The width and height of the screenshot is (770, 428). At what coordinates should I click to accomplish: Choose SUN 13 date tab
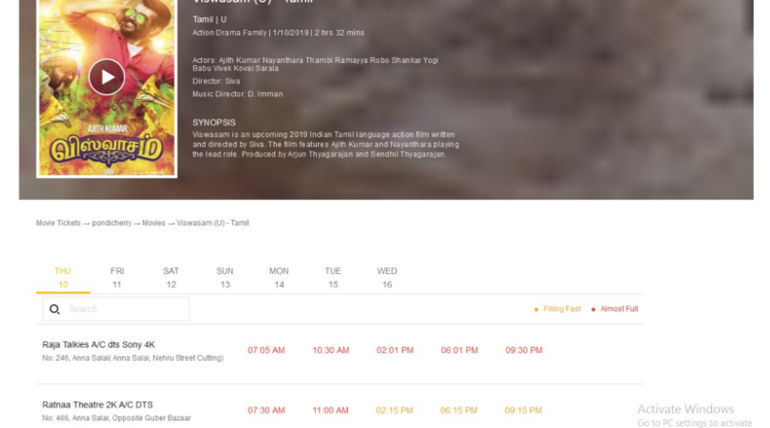(225, 278)
